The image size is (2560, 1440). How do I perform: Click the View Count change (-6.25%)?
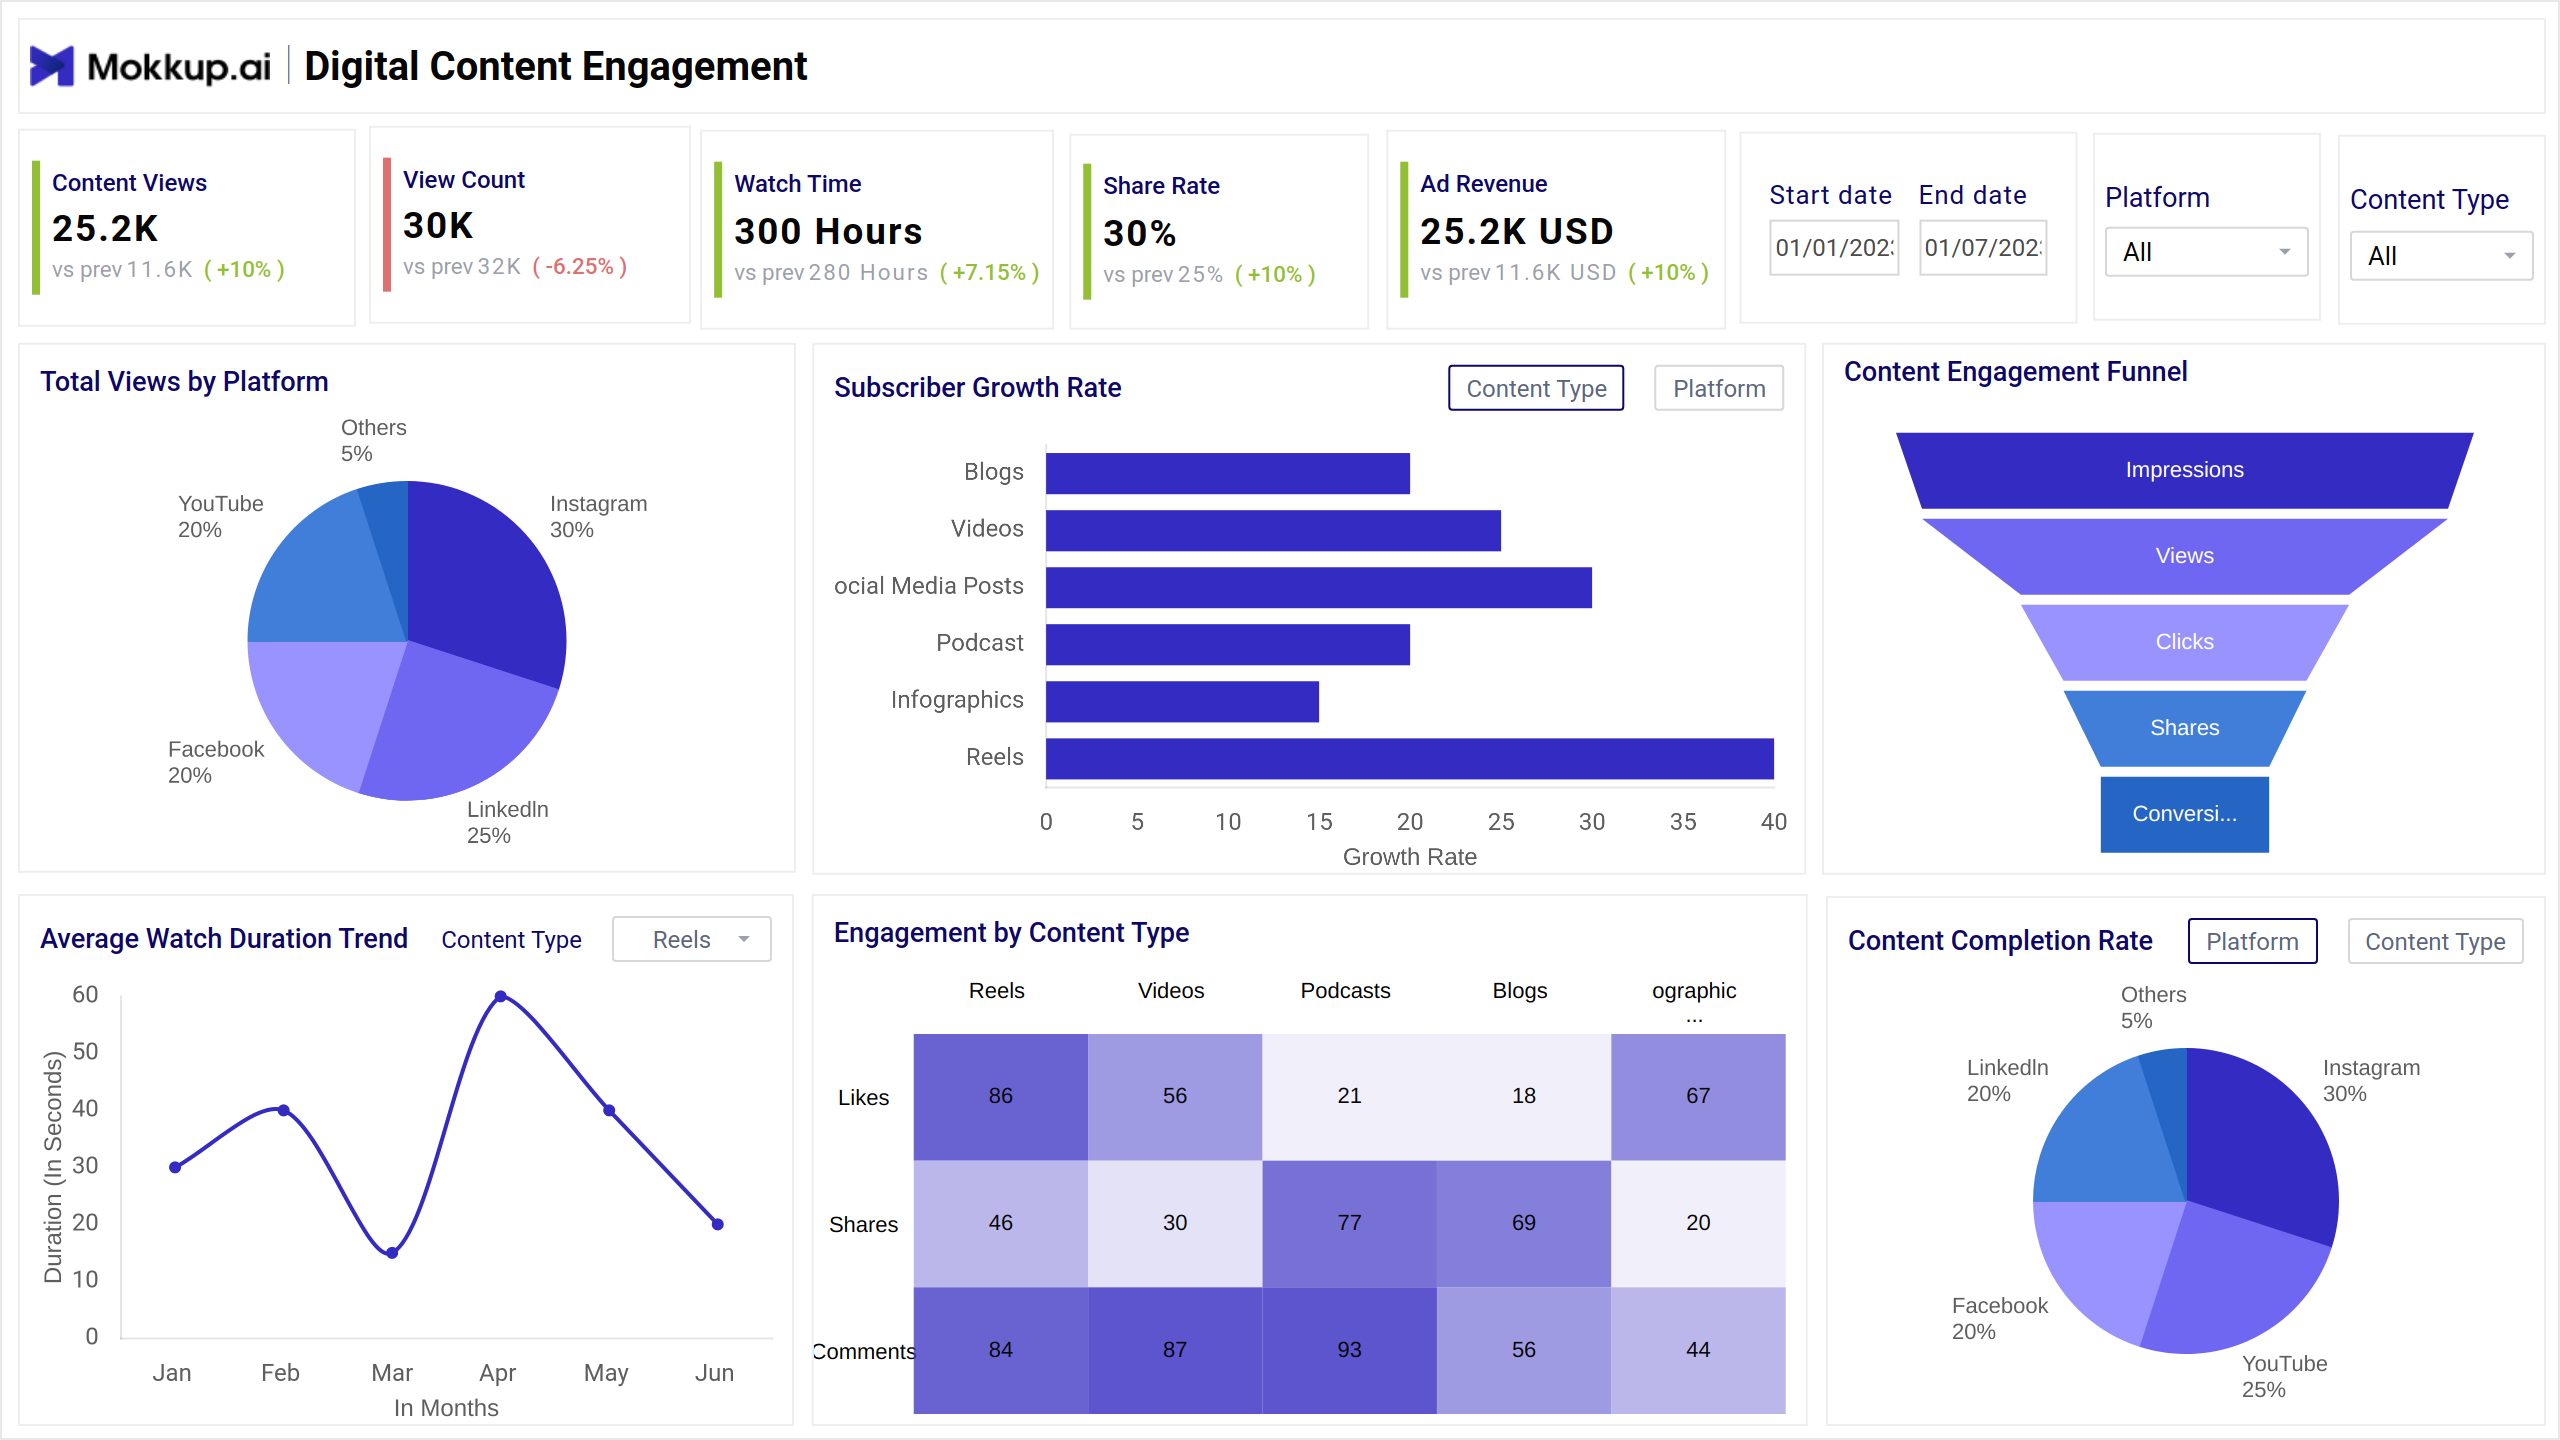(580, 267)
